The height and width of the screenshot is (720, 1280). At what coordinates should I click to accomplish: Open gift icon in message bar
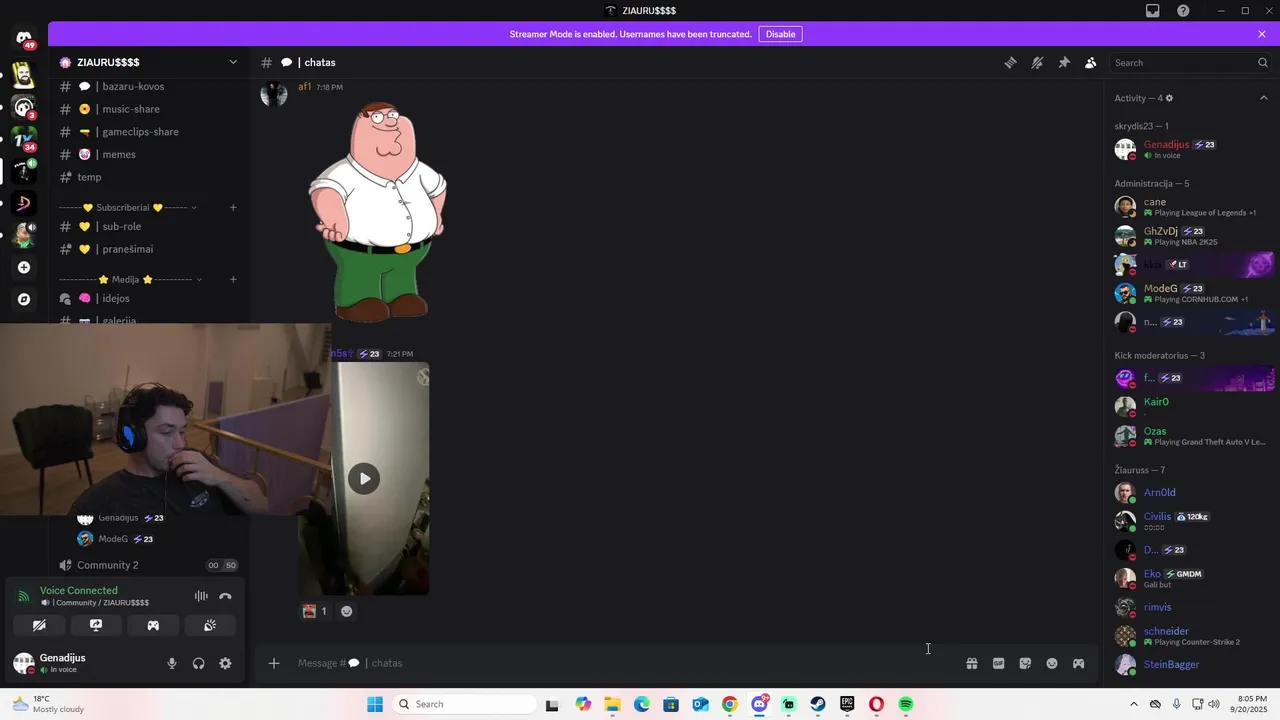coord(971,663)
